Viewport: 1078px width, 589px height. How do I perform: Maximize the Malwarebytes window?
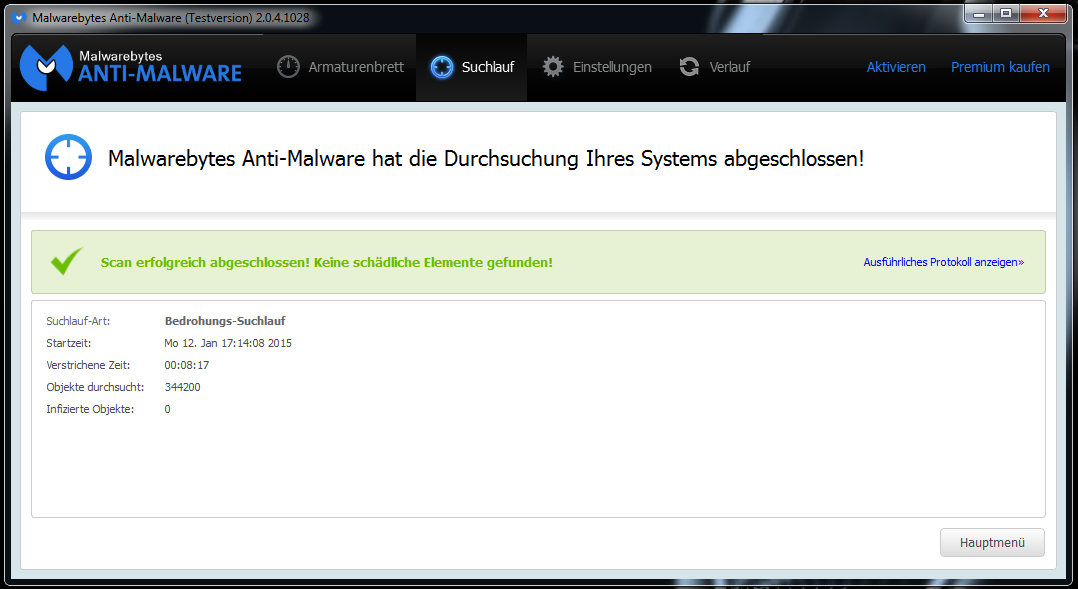point(1005,13)
